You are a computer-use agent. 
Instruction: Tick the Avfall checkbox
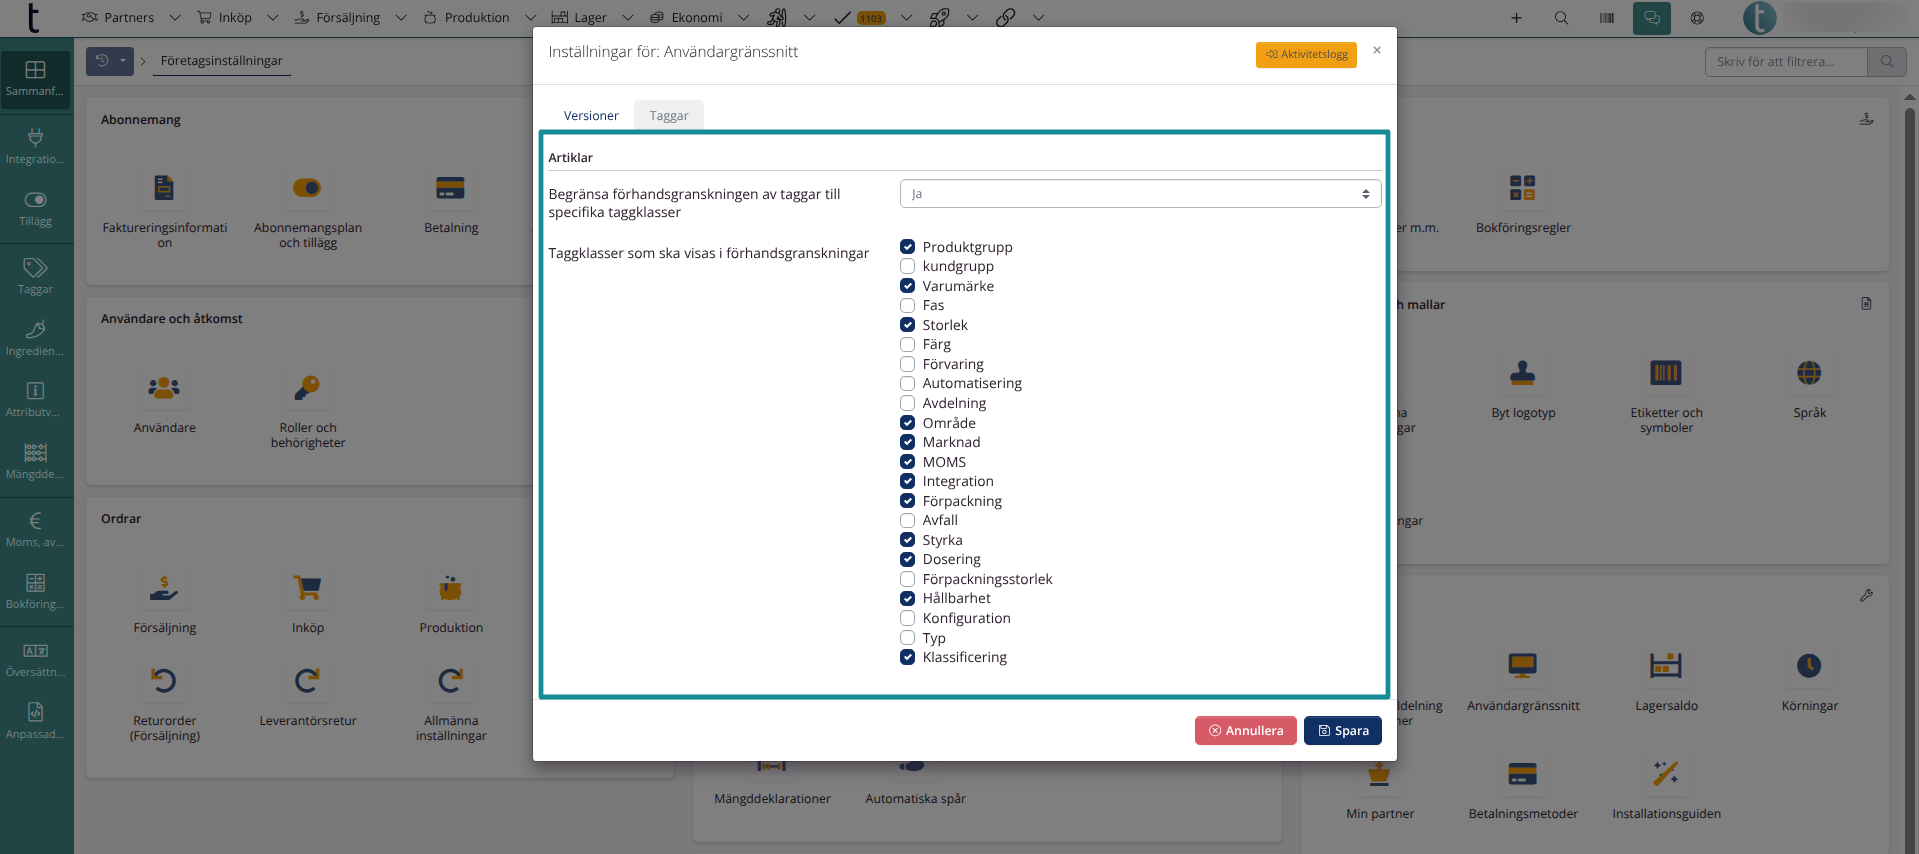[907, 520]
